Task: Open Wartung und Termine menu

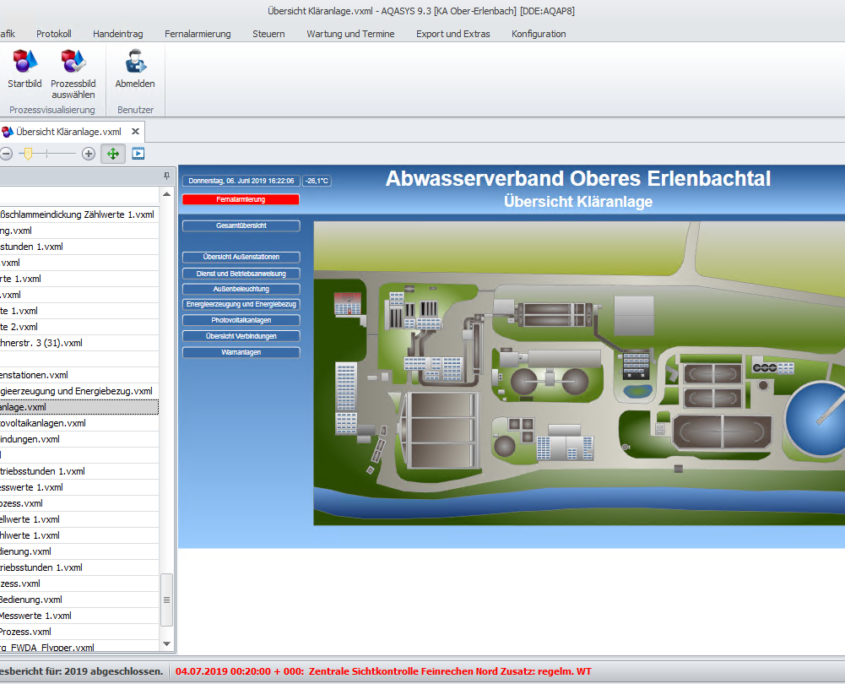Action: click(x=350, y=33)
